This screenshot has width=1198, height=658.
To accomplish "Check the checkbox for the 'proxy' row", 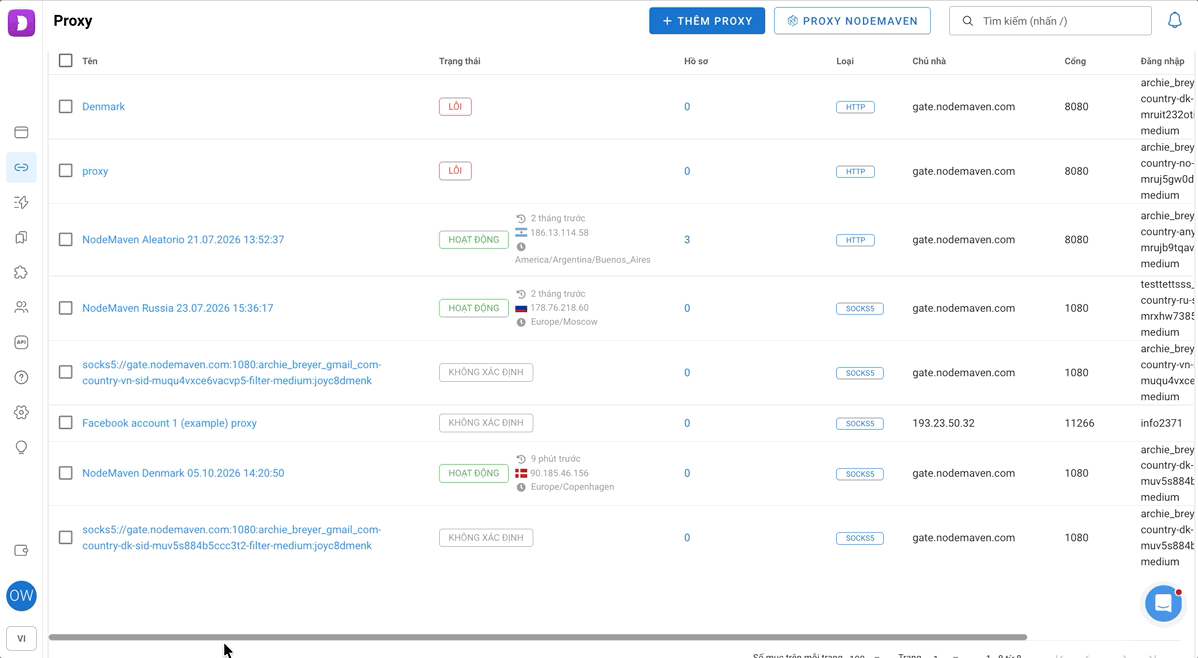I will coord(66,170).
